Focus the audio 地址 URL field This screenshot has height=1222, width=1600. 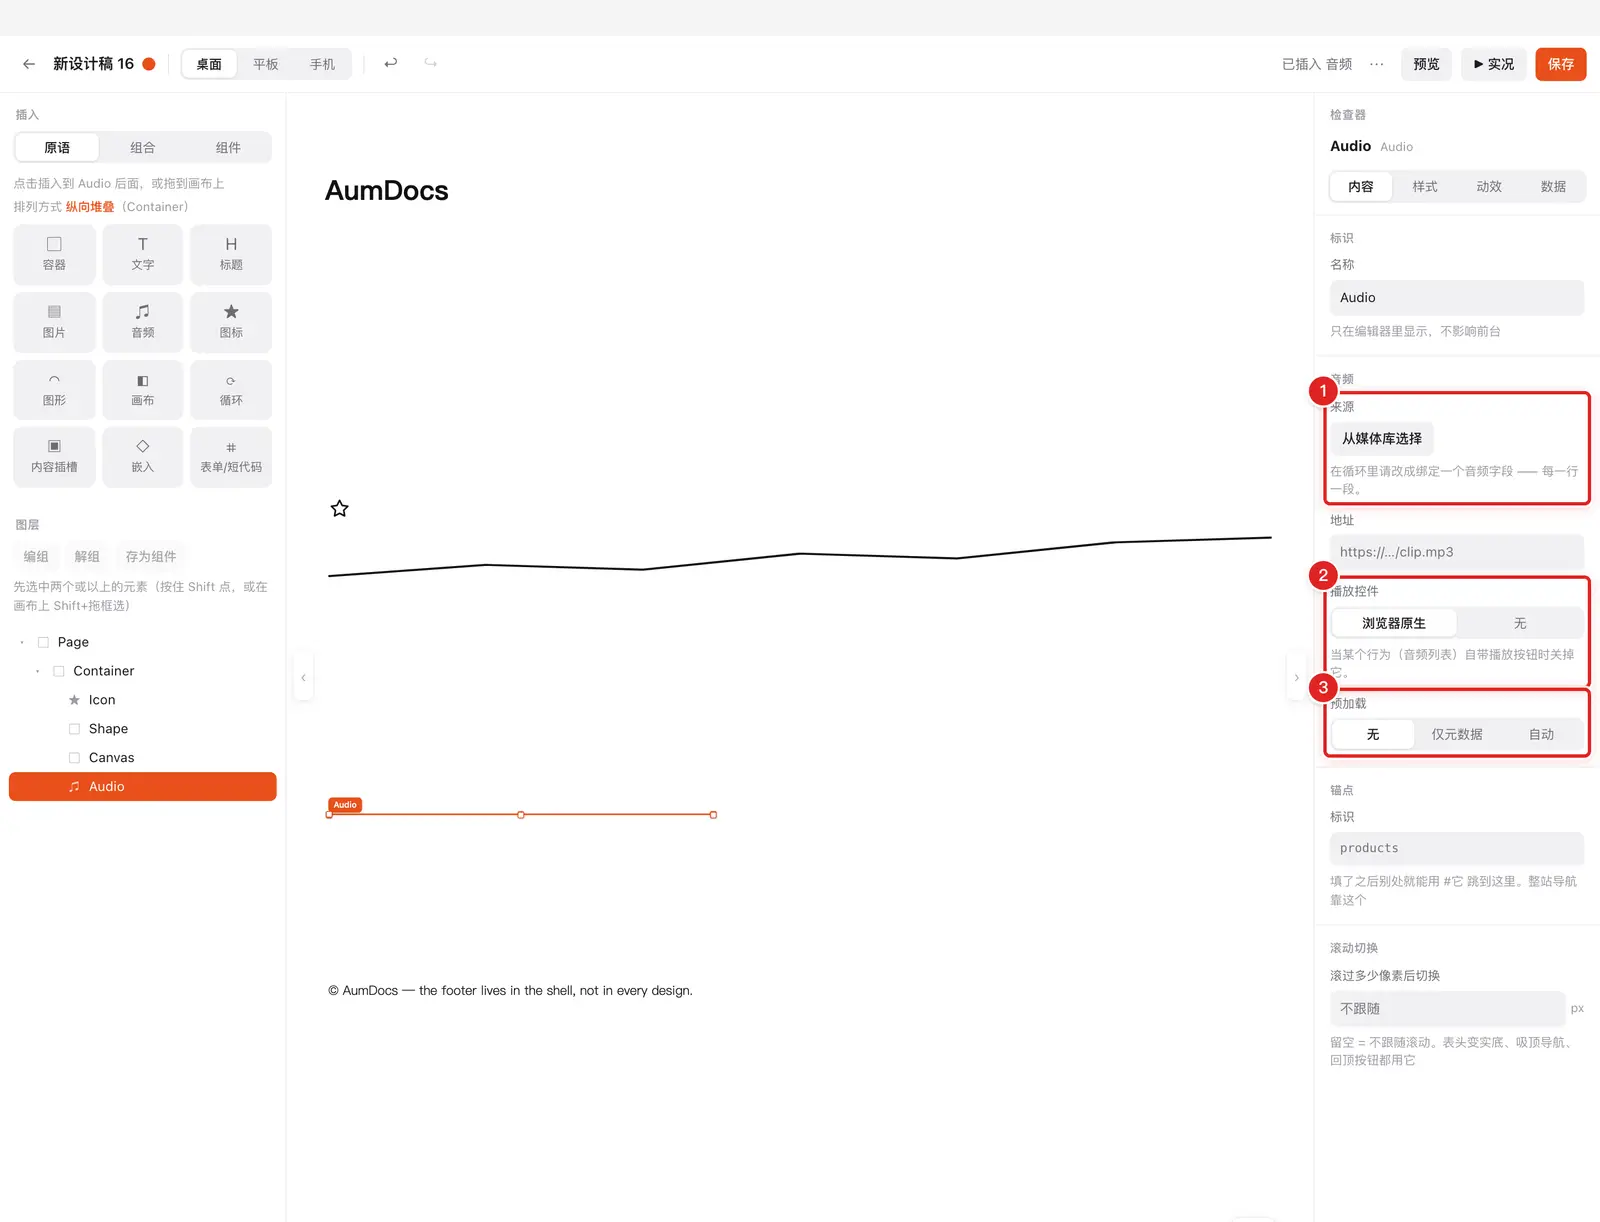1457,552
